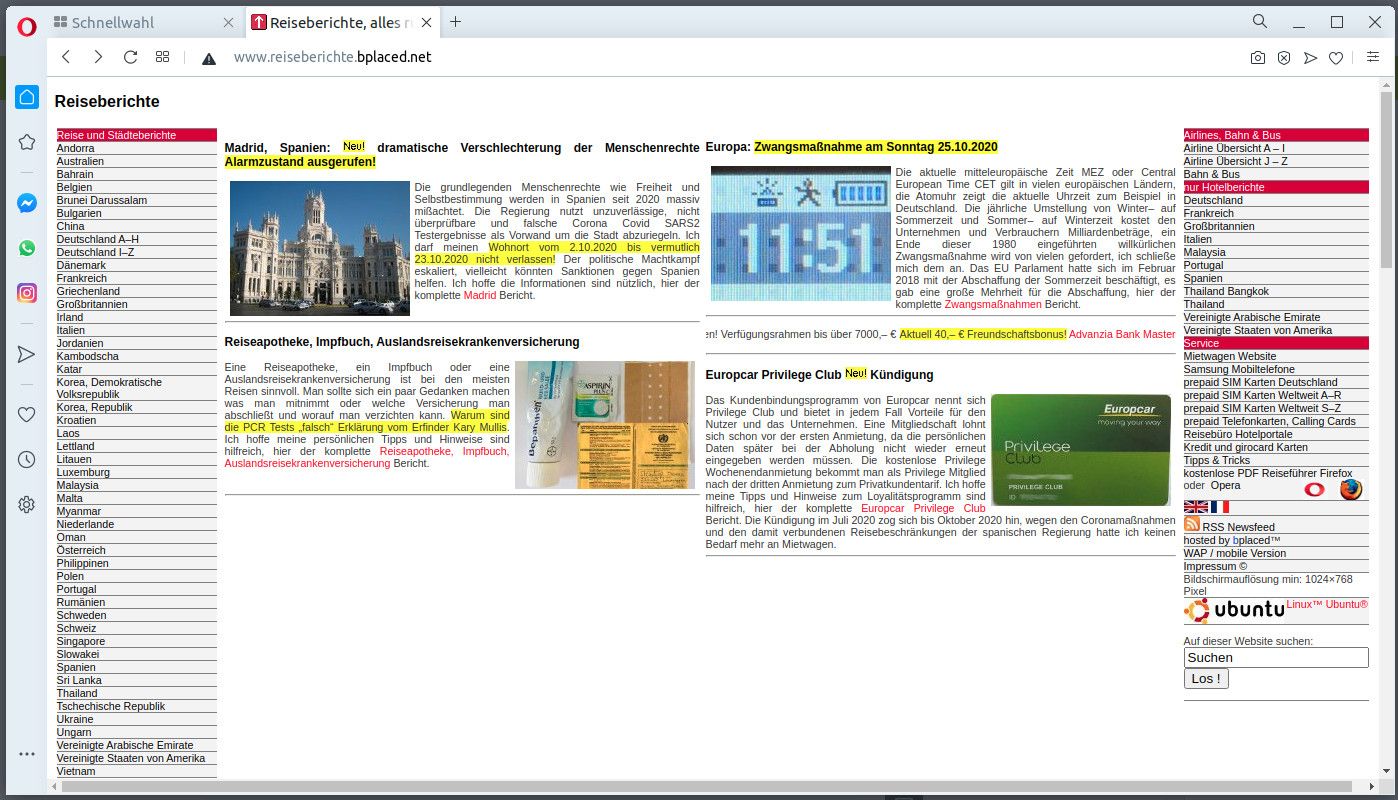Click the Los ! search button

1206,679
